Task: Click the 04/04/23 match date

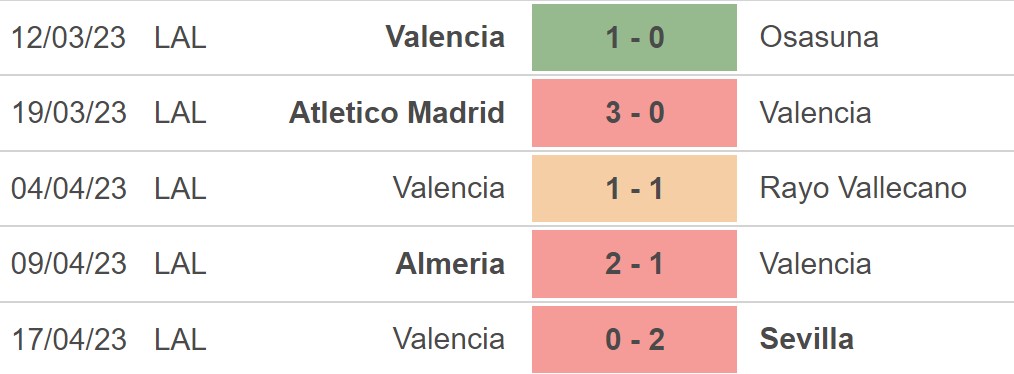Action: tap(69, 188)
